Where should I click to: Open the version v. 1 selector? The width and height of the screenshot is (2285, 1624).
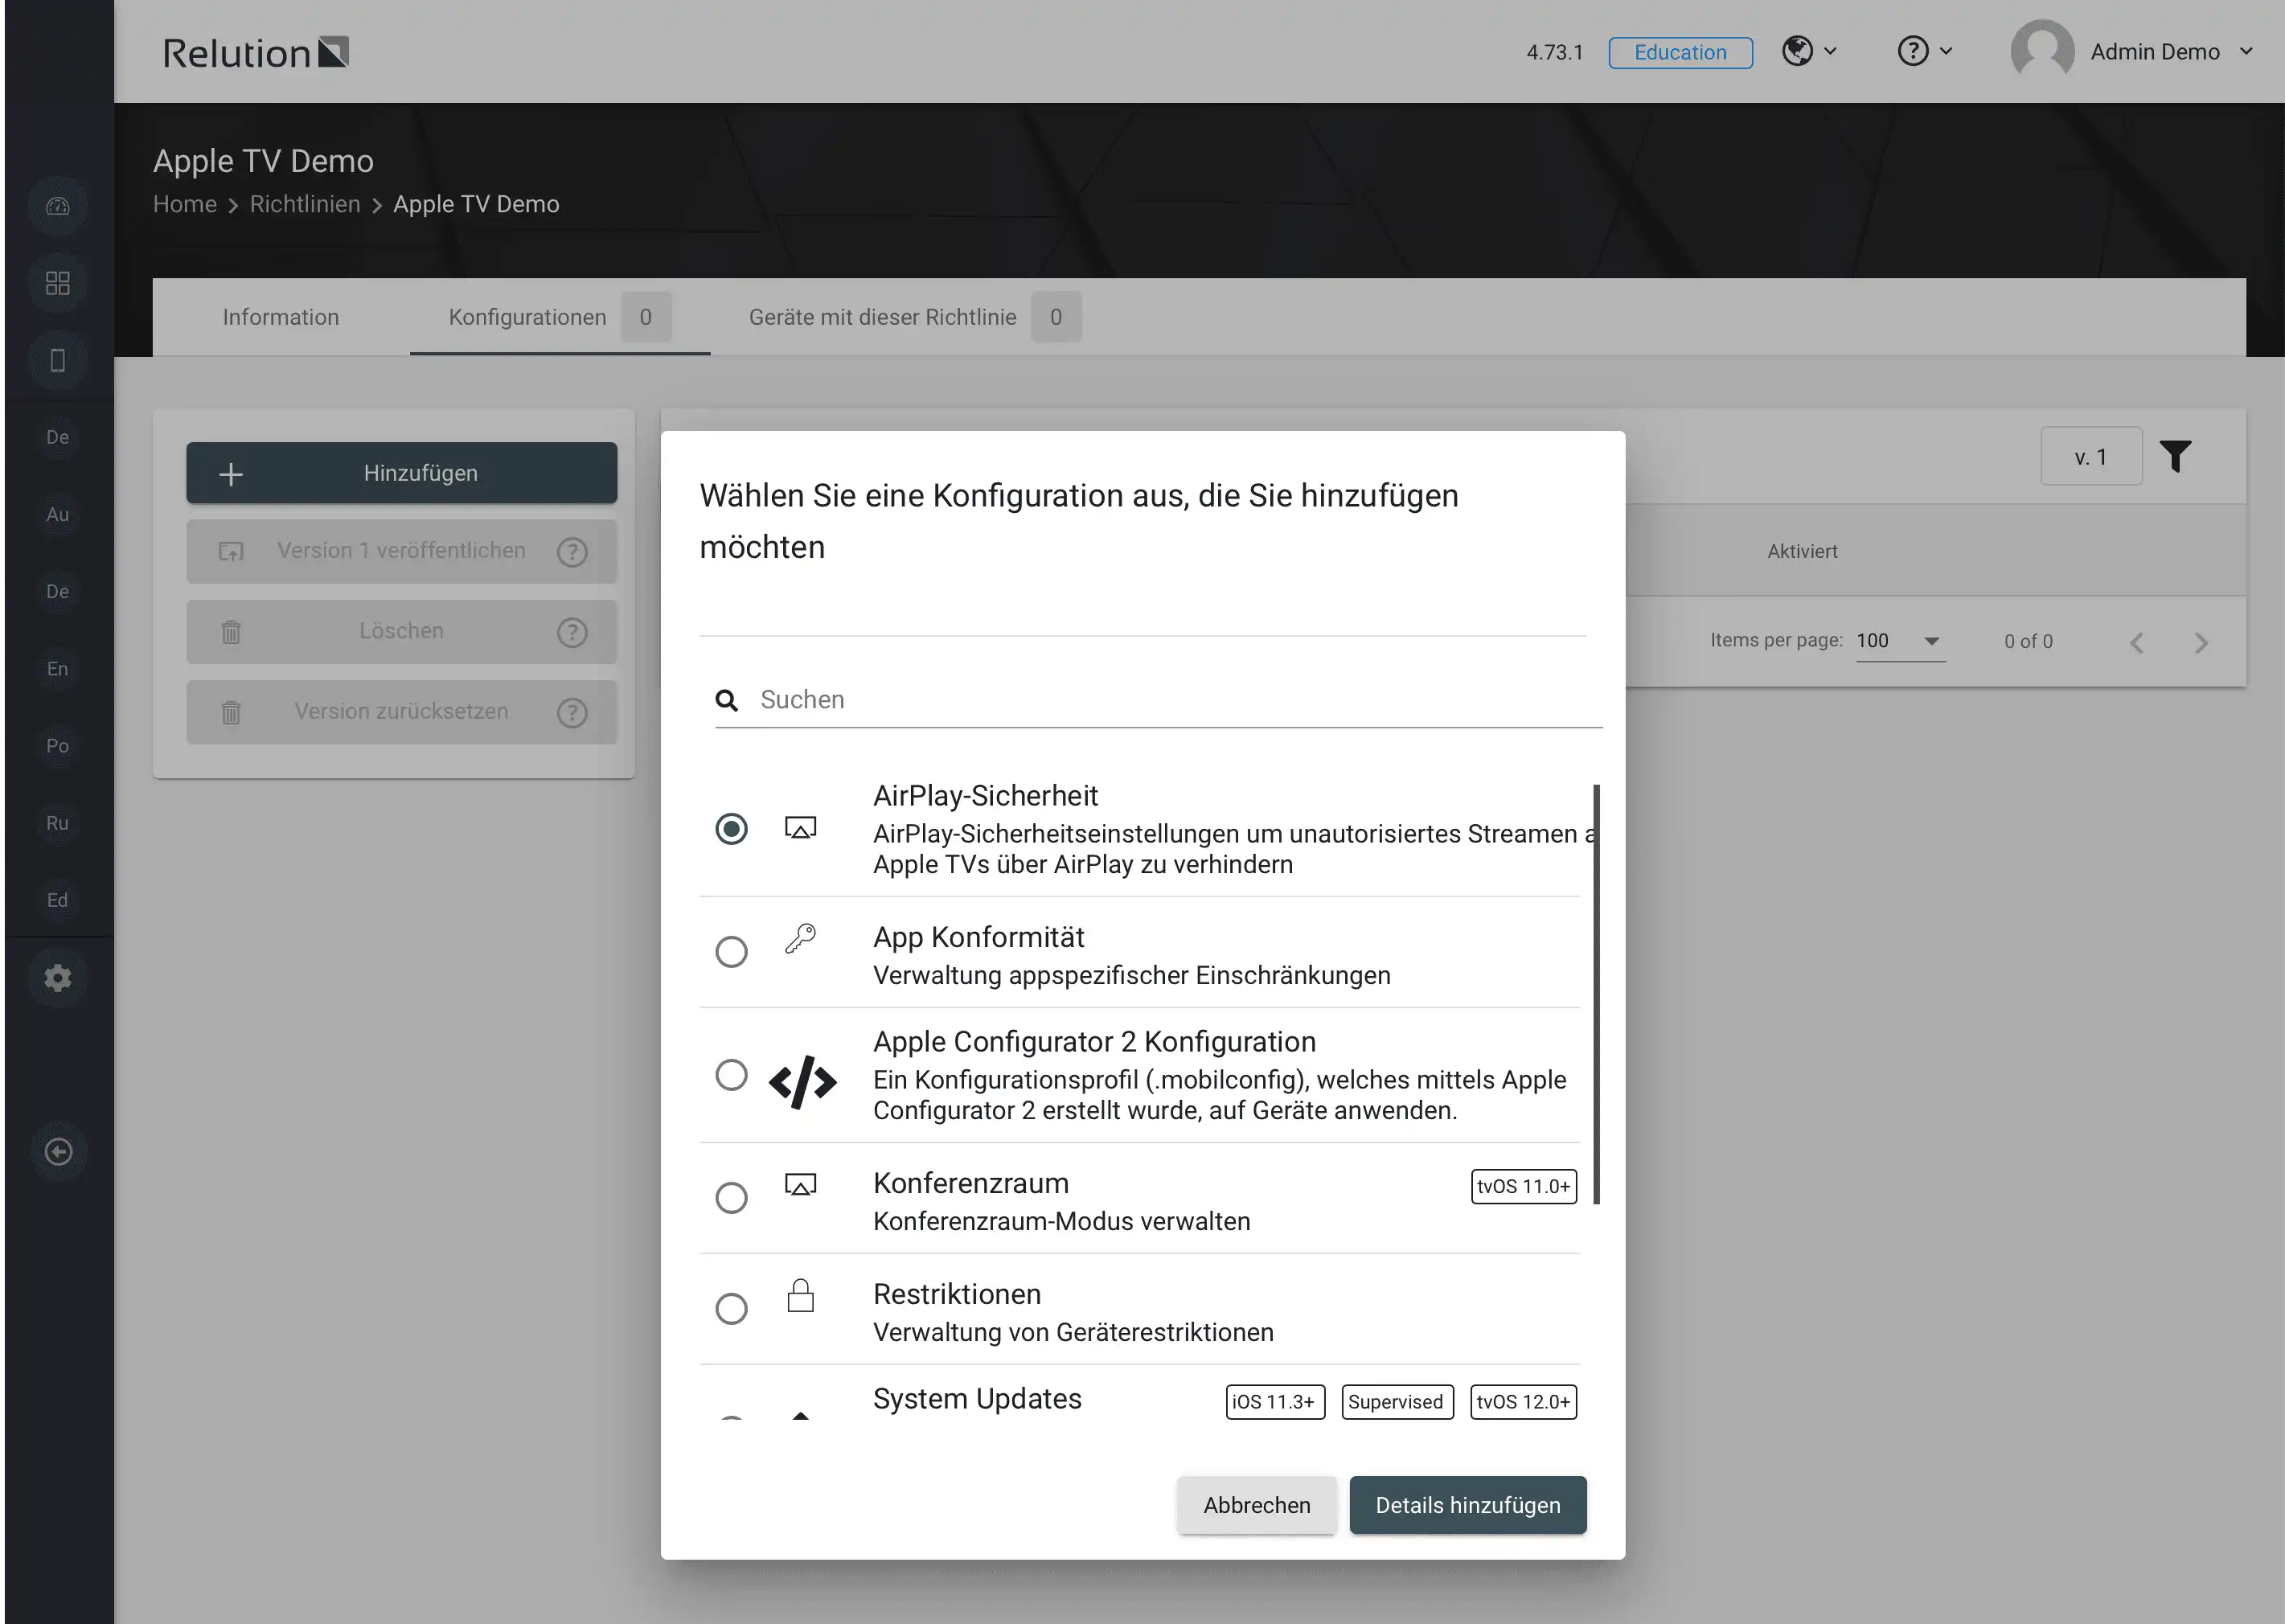click(x=2091, y=456)
